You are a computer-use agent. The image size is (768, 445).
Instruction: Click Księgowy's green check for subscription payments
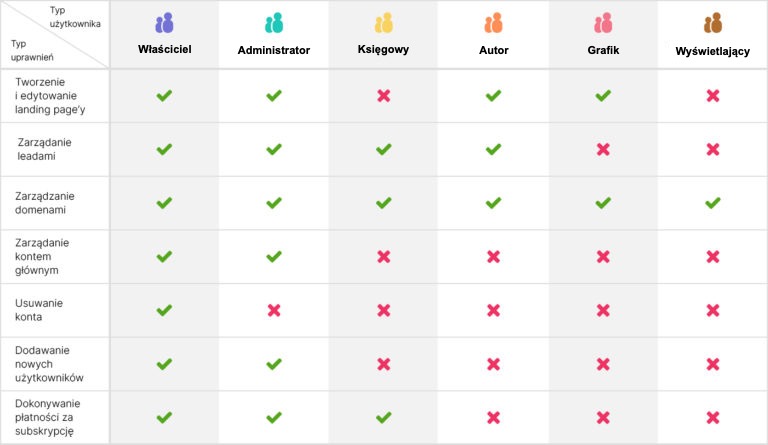tap(384, 417)
